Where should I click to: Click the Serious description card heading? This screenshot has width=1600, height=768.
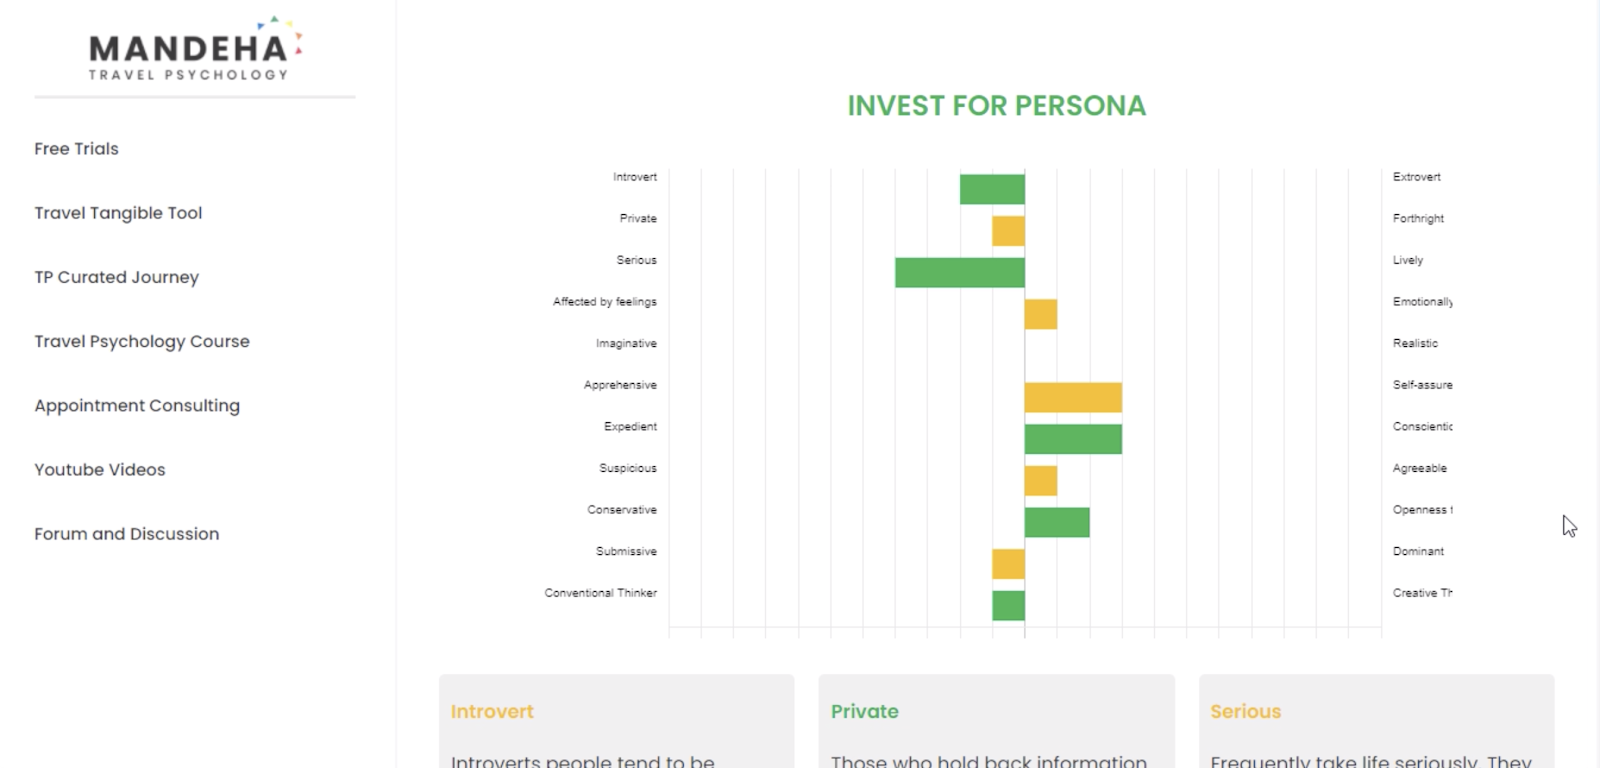pos(1245,712)
